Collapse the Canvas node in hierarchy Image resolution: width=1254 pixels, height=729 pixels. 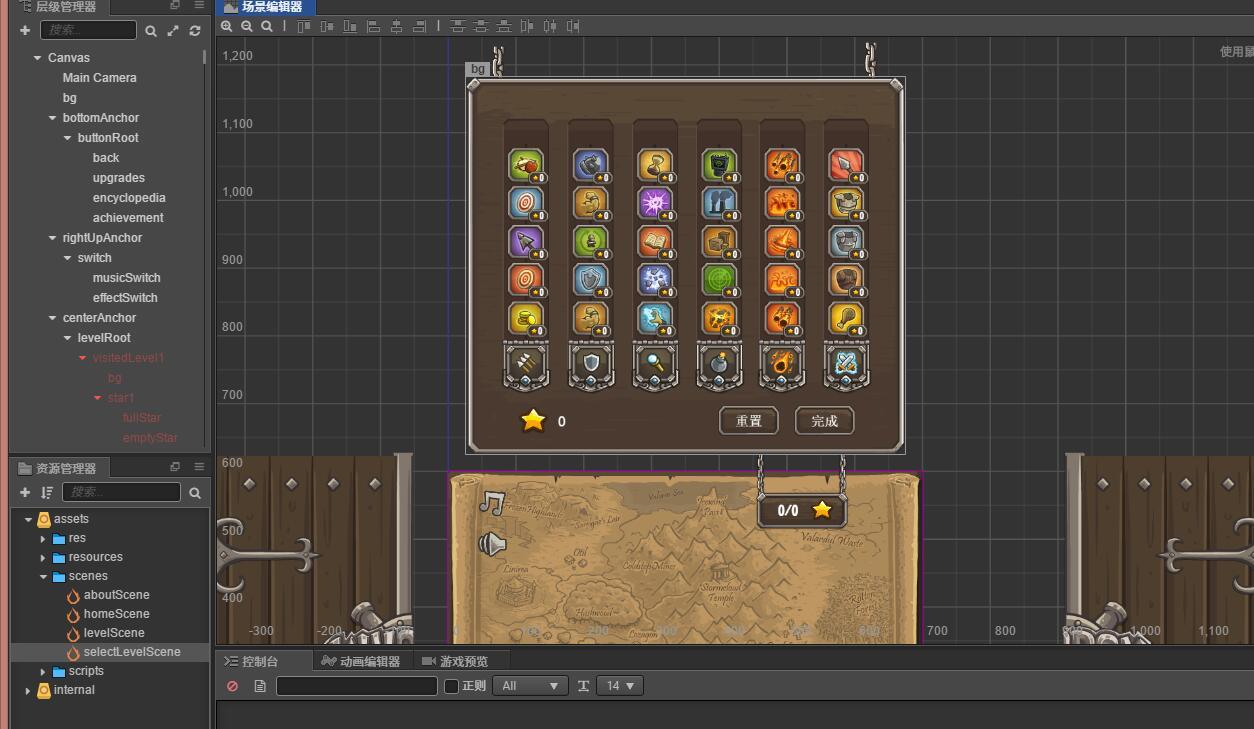point(37,58)
